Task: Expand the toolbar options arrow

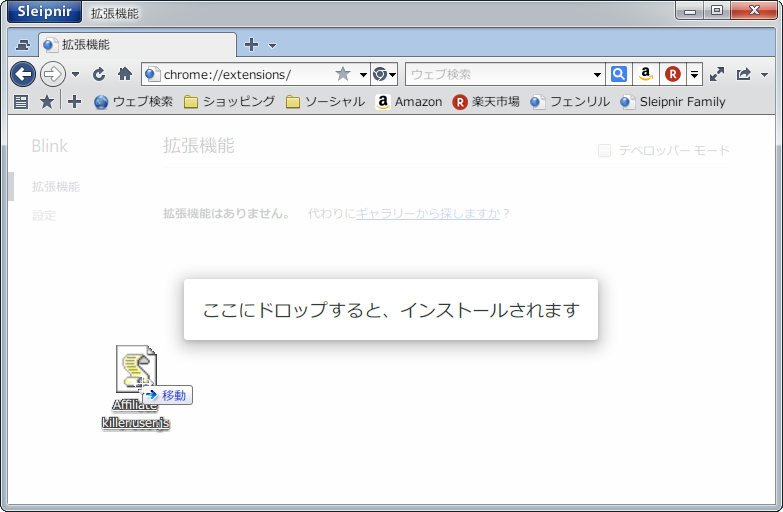Action: point(764,75)
